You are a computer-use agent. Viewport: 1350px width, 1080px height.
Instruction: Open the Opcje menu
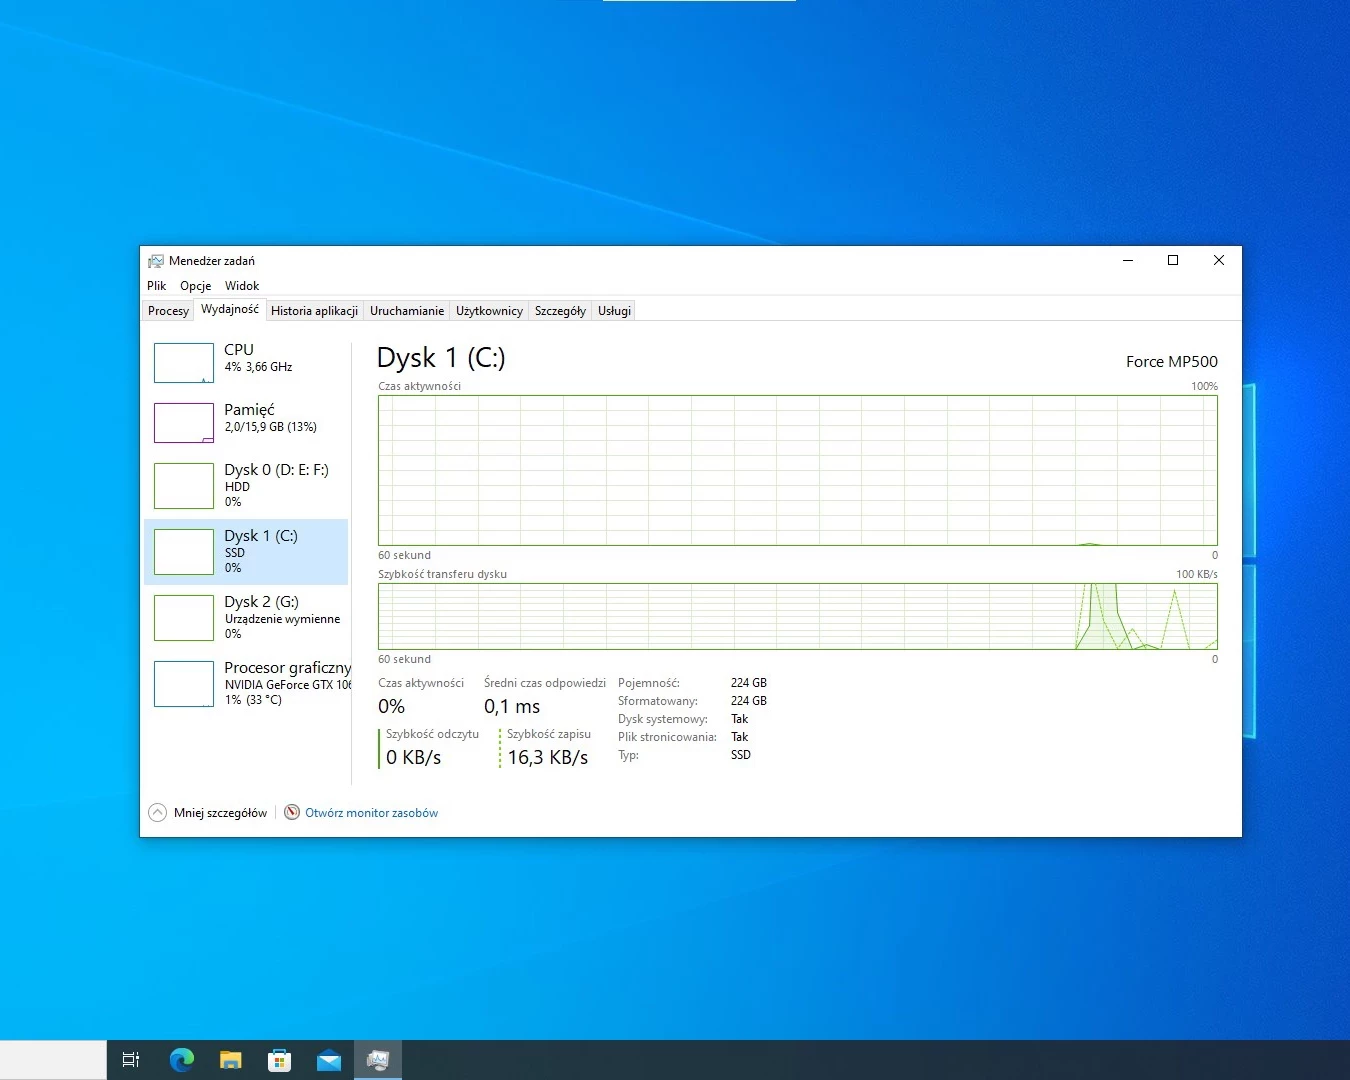[195, 286]
